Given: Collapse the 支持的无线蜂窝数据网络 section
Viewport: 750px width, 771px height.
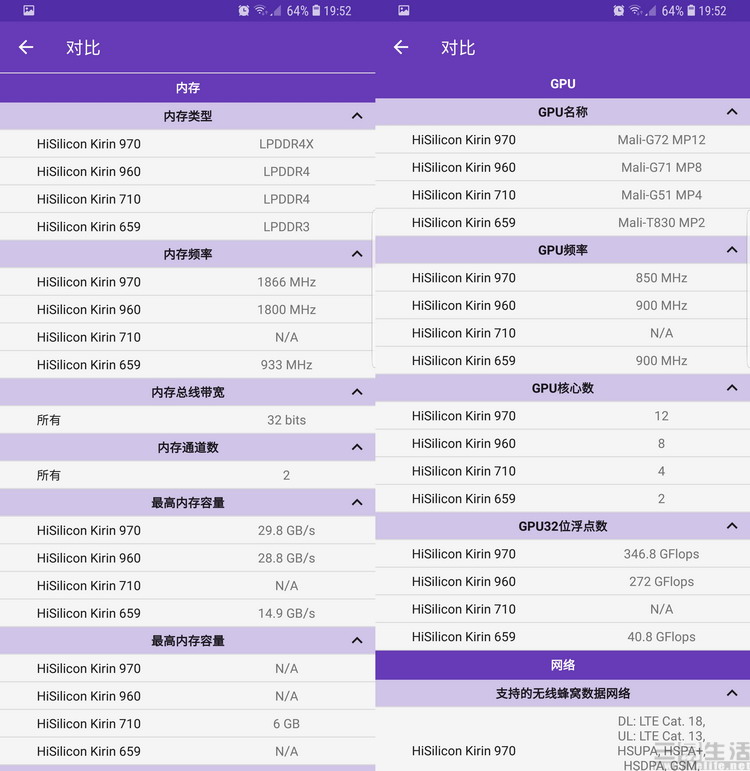Looking at the screenshot, I should click(x=732, y=693).
